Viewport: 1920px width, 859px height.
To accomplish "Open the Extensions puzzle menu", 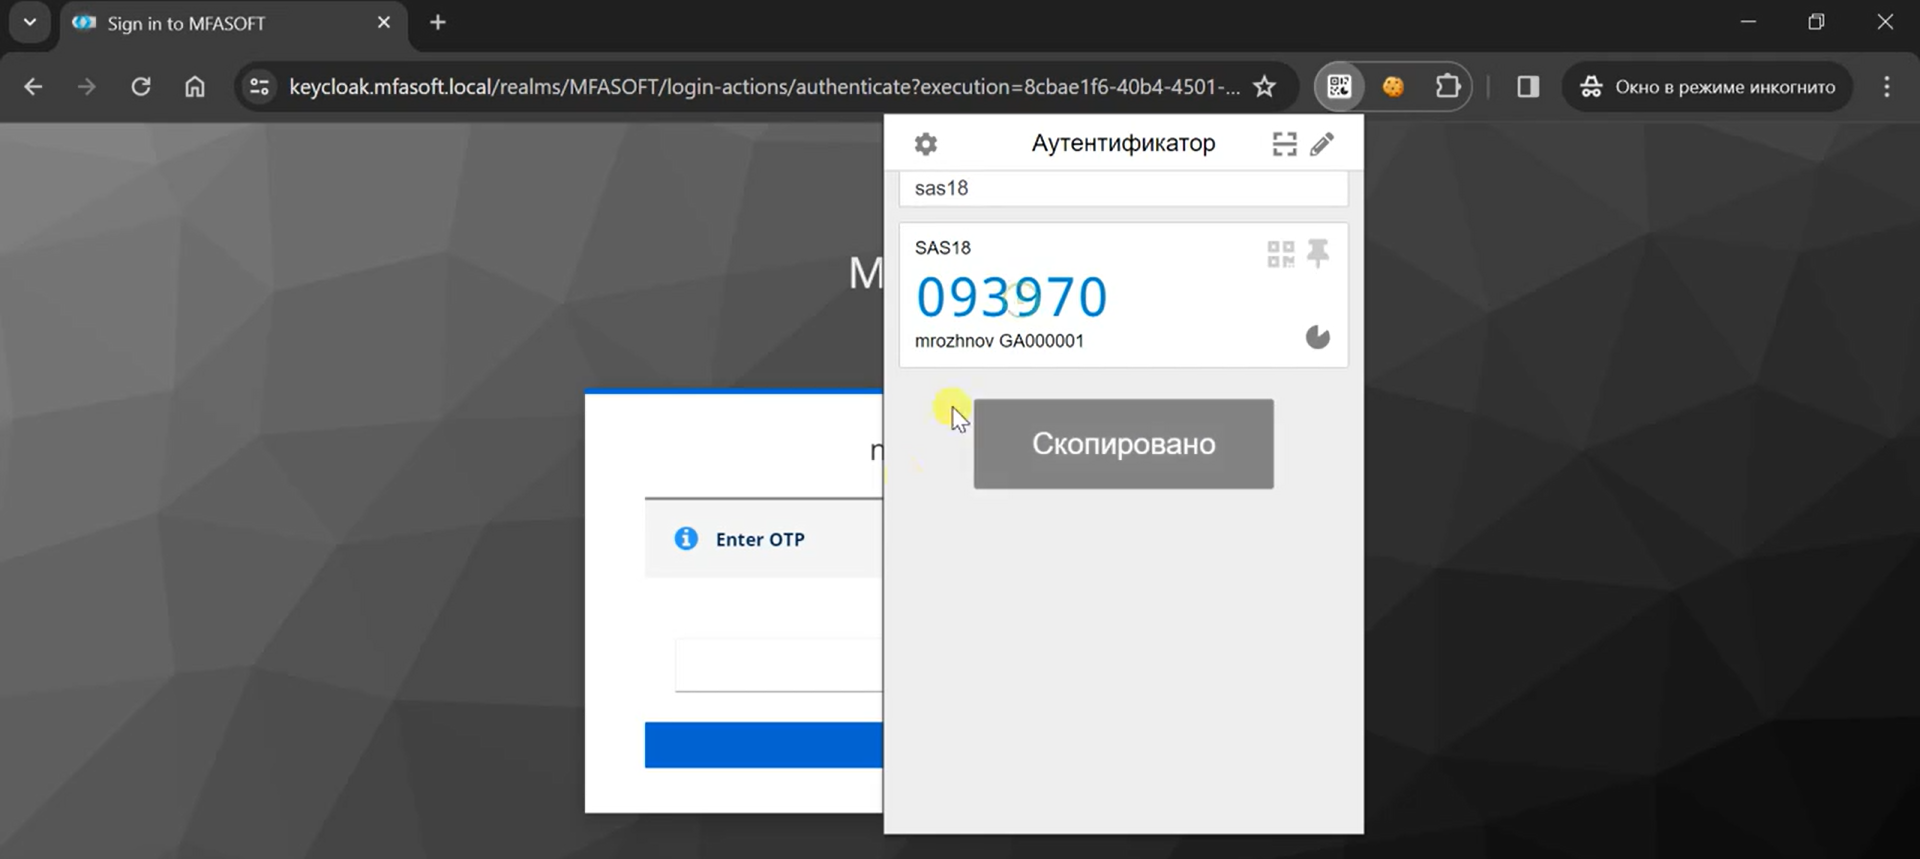I will point(1447,87).
